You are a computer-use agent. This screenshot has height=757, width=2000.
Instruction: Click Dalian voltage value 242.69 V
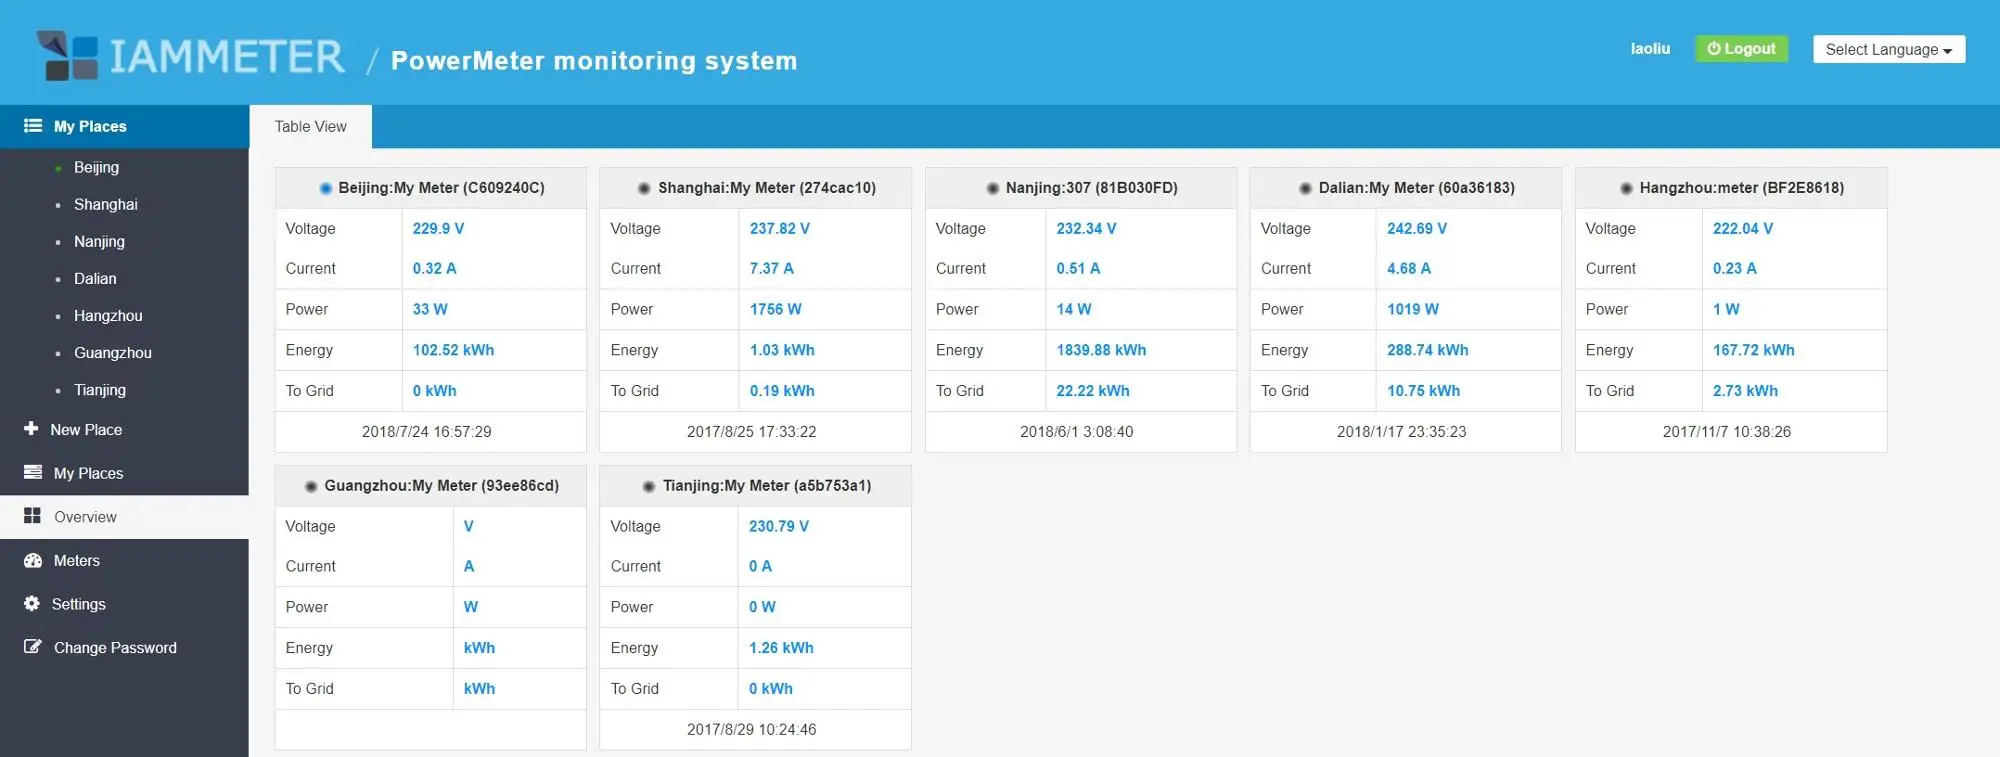1417,228
